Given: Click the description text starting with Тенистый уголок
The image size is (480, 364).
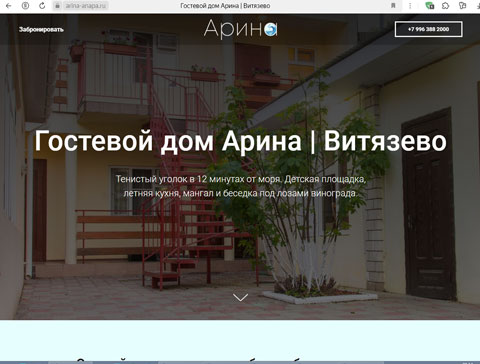Looking at the screenshot, I should click(240, 186).
